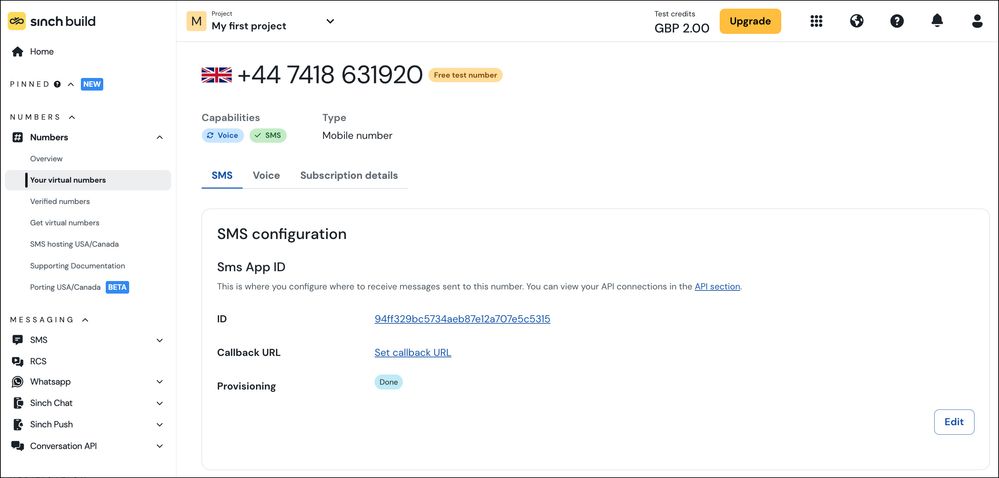This screenshot has height=478, width=999.
Task: Click the NEW badge beside Pinned
Action: (92, 84)
